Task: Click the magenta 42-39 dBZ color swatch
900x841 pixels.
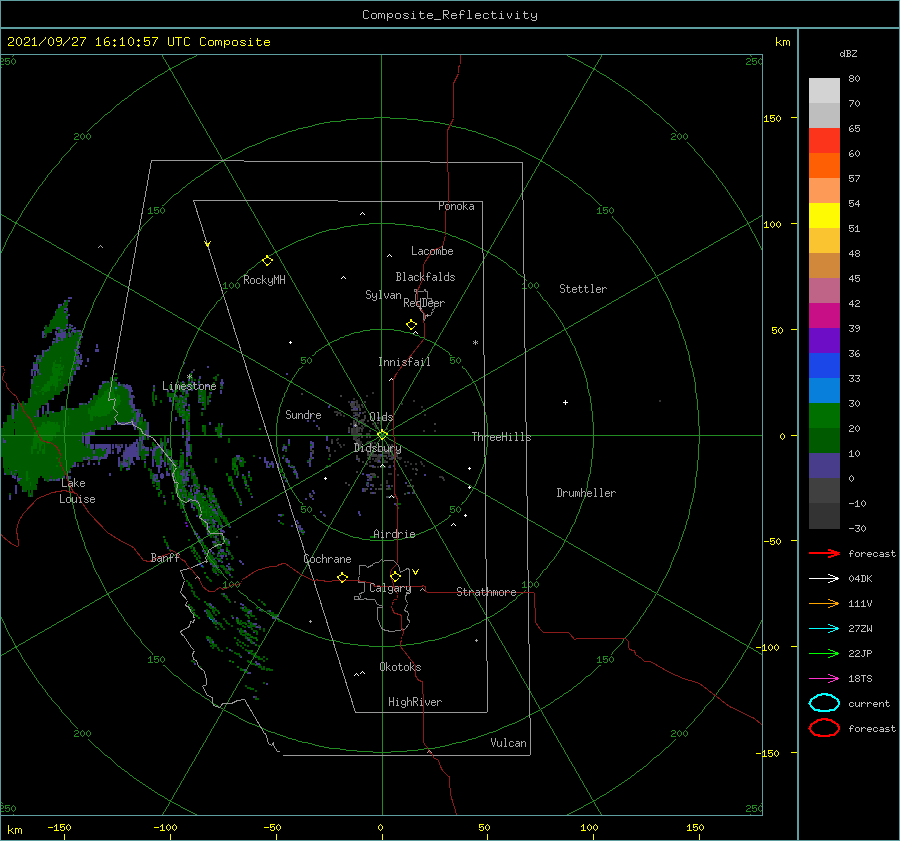Action: [824, 316]
